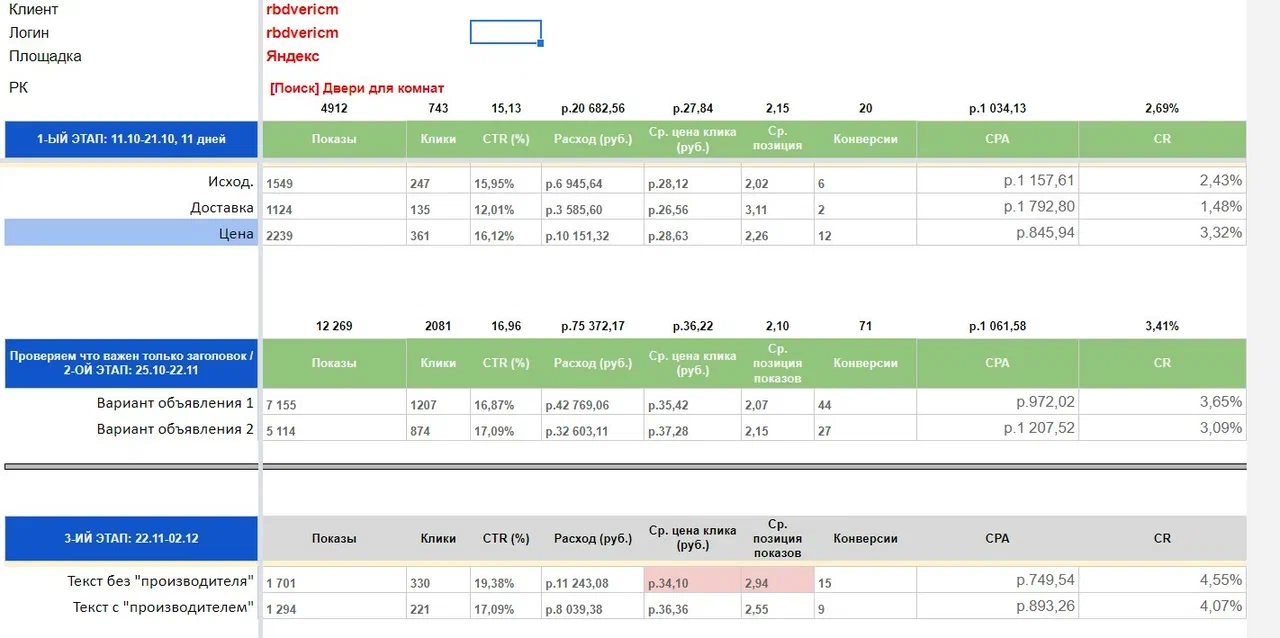Click the pink-highlighted cell 'р.34,10'
The image size is (1280, 638).
pos(693,582)
